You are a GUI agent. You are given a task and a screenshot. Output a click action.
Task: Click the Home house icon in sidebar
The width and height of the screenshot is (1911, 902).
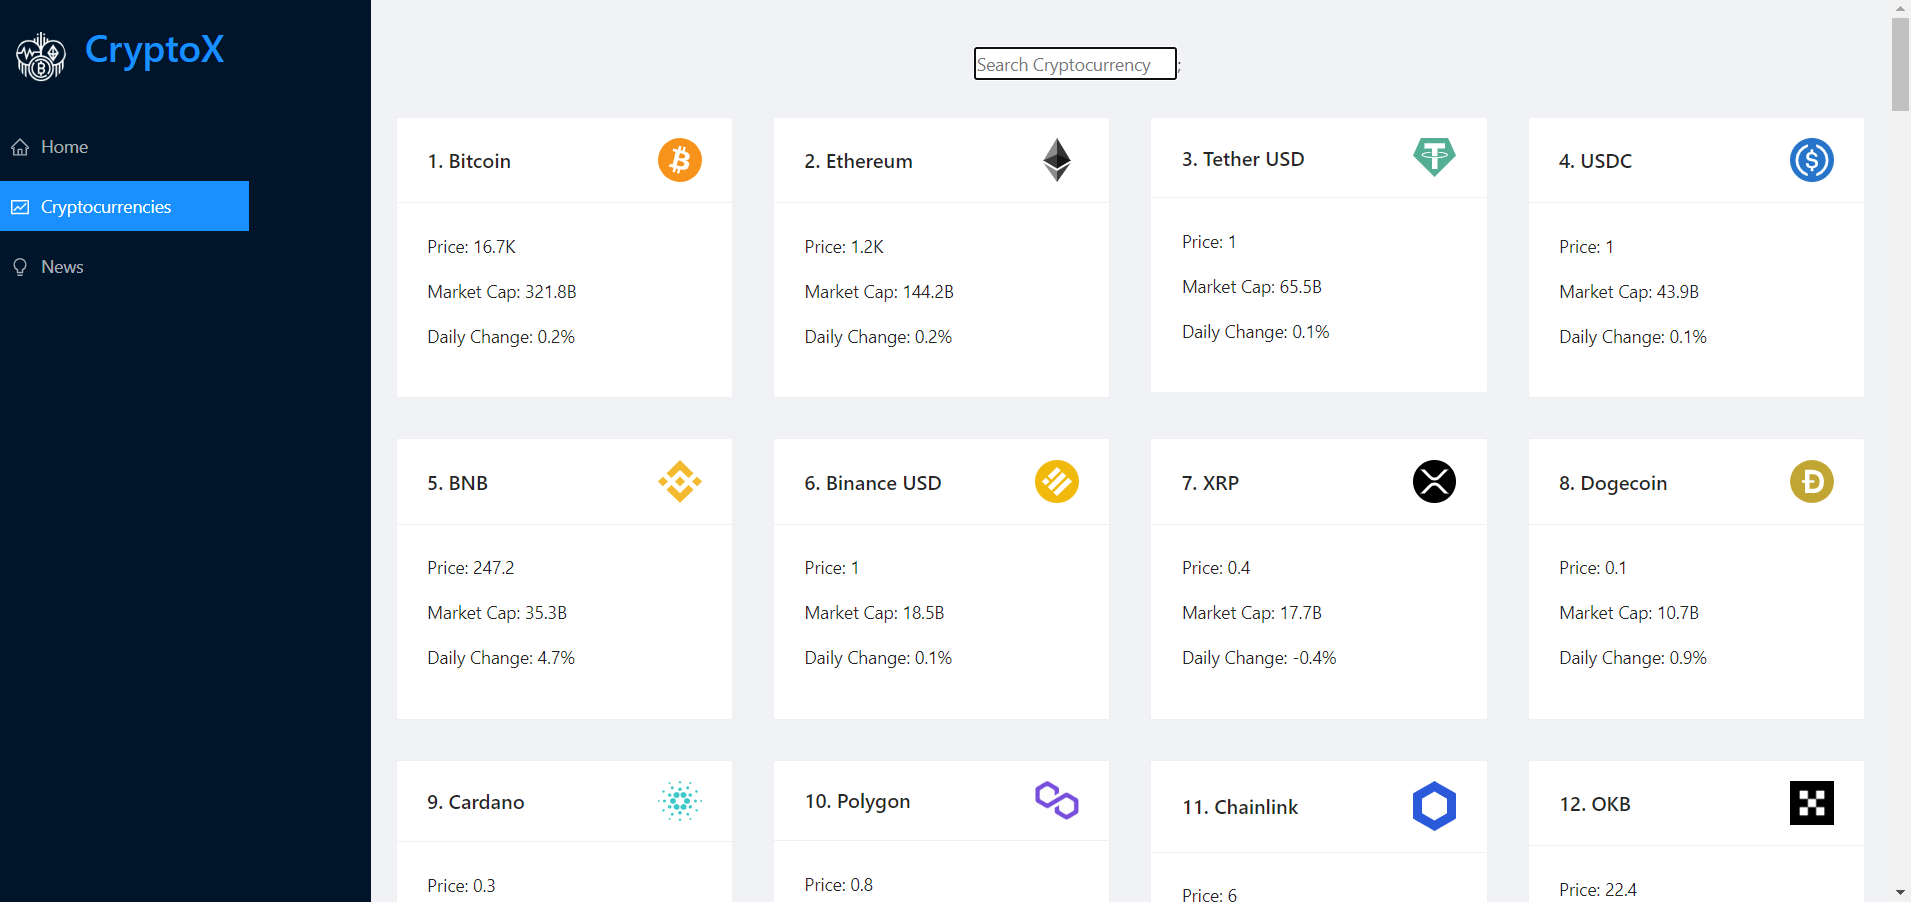click(x=20, y=147)
